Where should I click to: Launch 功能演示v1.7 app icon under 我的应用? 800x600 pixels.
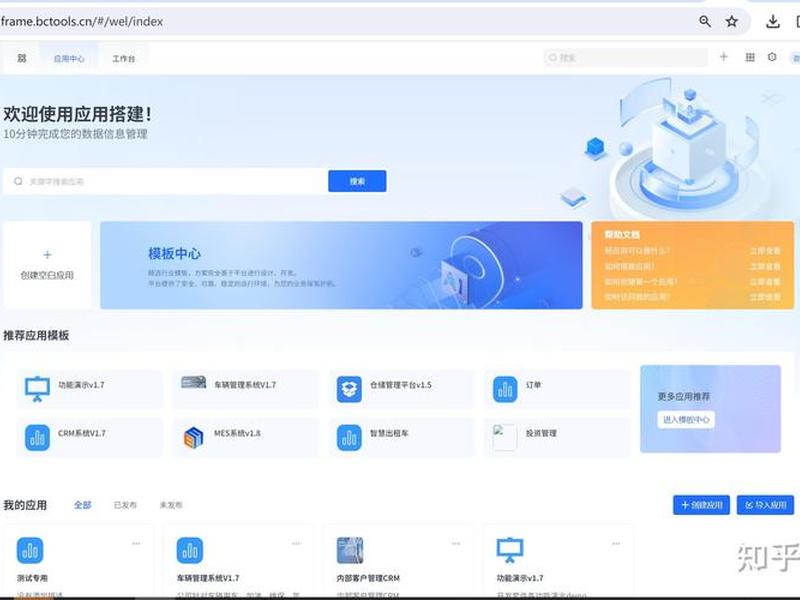[x=510, y=551]
